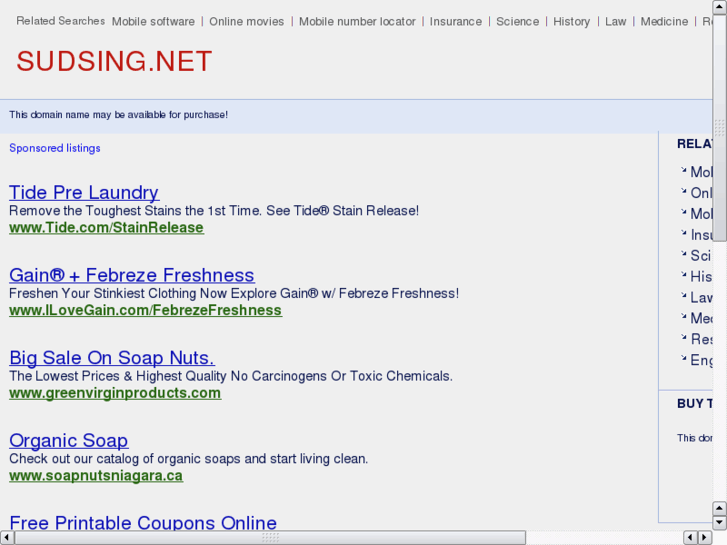
Task: Select the History link in top bar
Action: point(572,22)
